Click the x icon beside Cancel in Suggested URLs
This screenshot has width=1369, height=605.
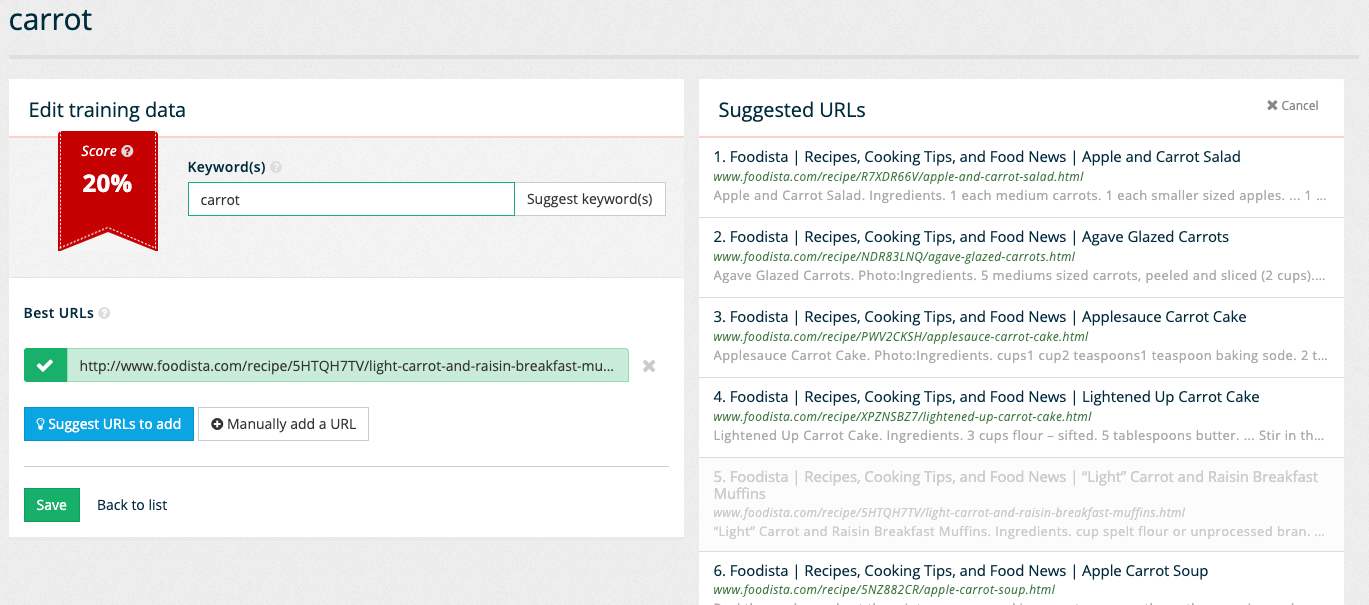[x=1271, y=104]
